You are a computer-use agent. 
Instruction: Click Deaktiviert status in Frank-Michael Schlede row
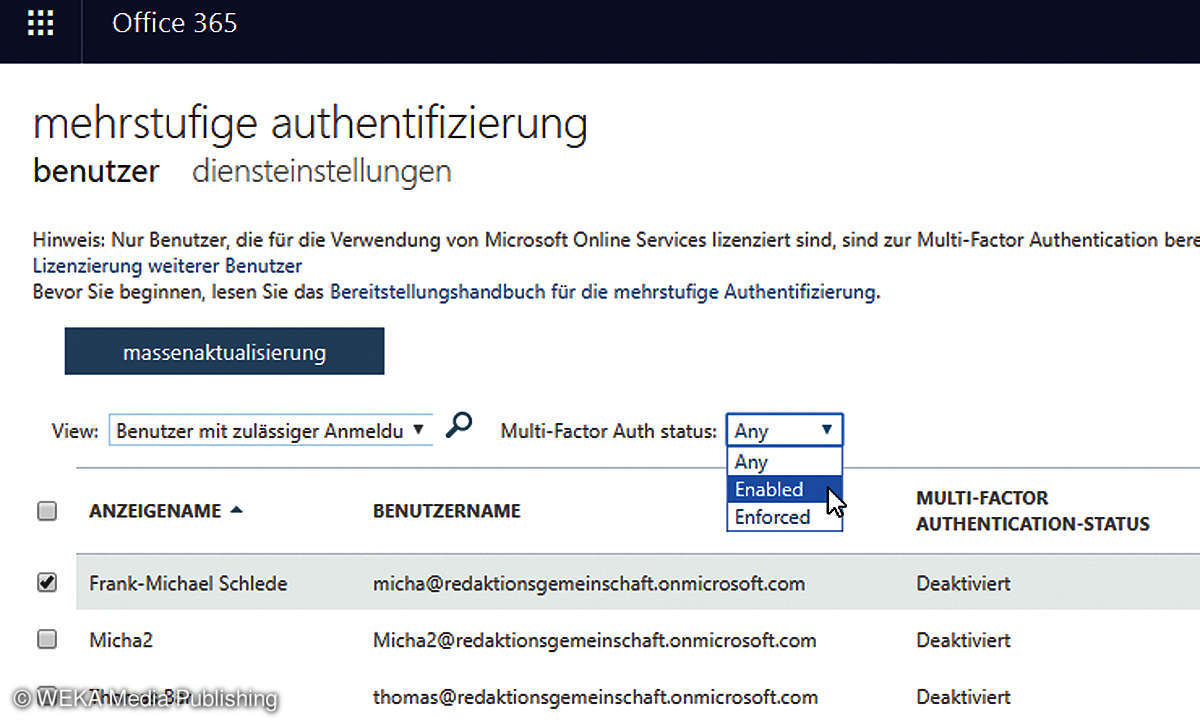[963, 583]
